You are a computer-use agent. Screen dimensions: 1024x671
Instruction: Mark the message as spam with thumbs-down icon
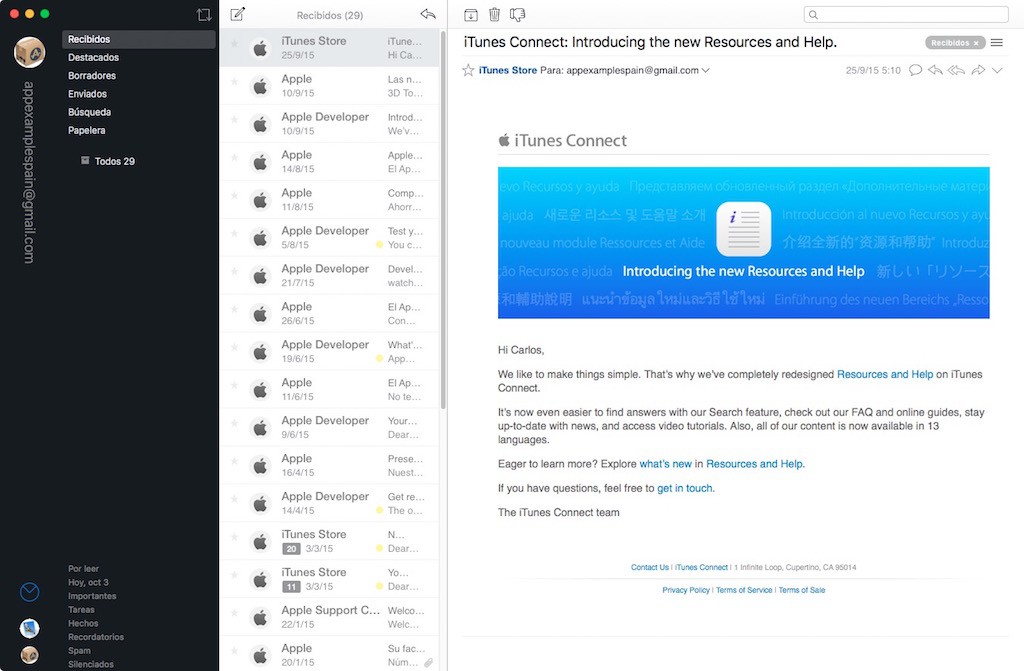[517, 14]
